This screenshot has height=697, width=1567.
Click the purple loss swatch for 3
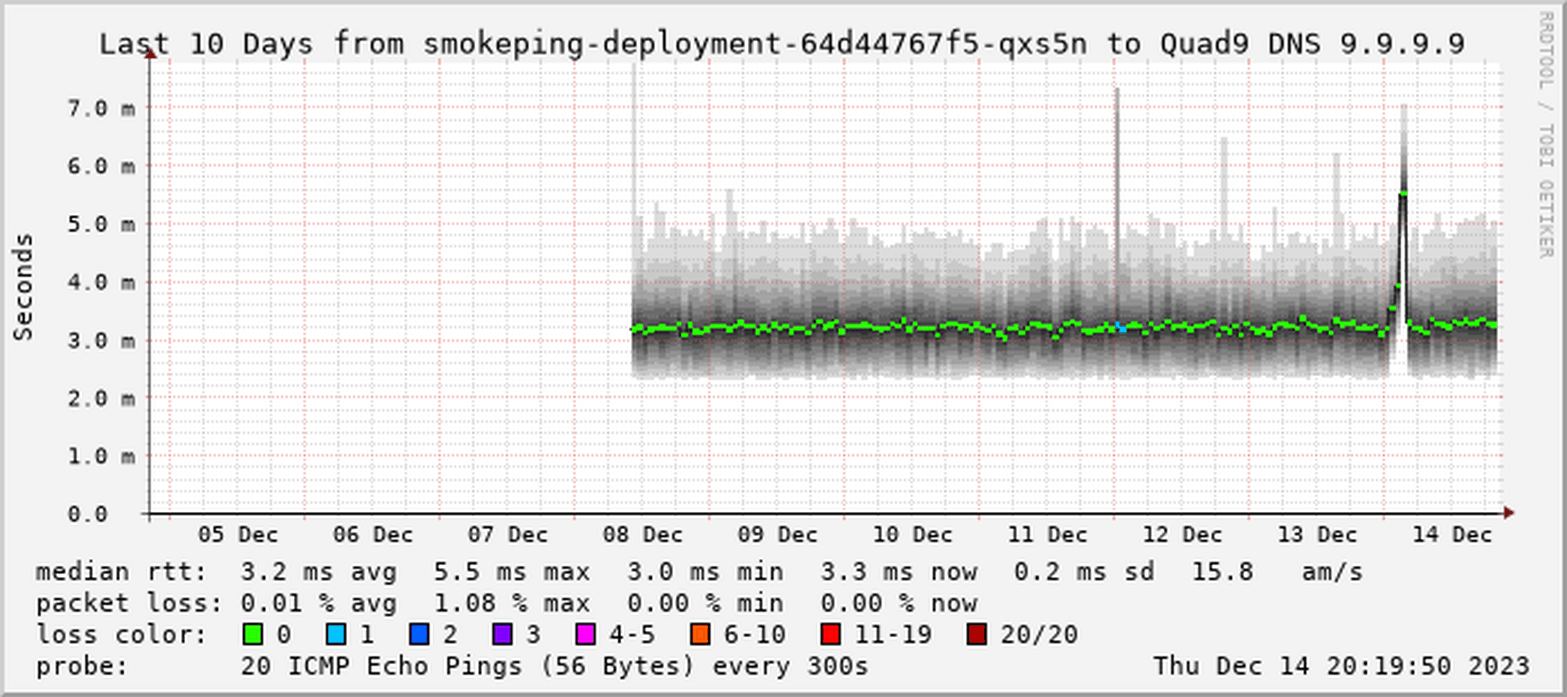click(x=503, y=634)
